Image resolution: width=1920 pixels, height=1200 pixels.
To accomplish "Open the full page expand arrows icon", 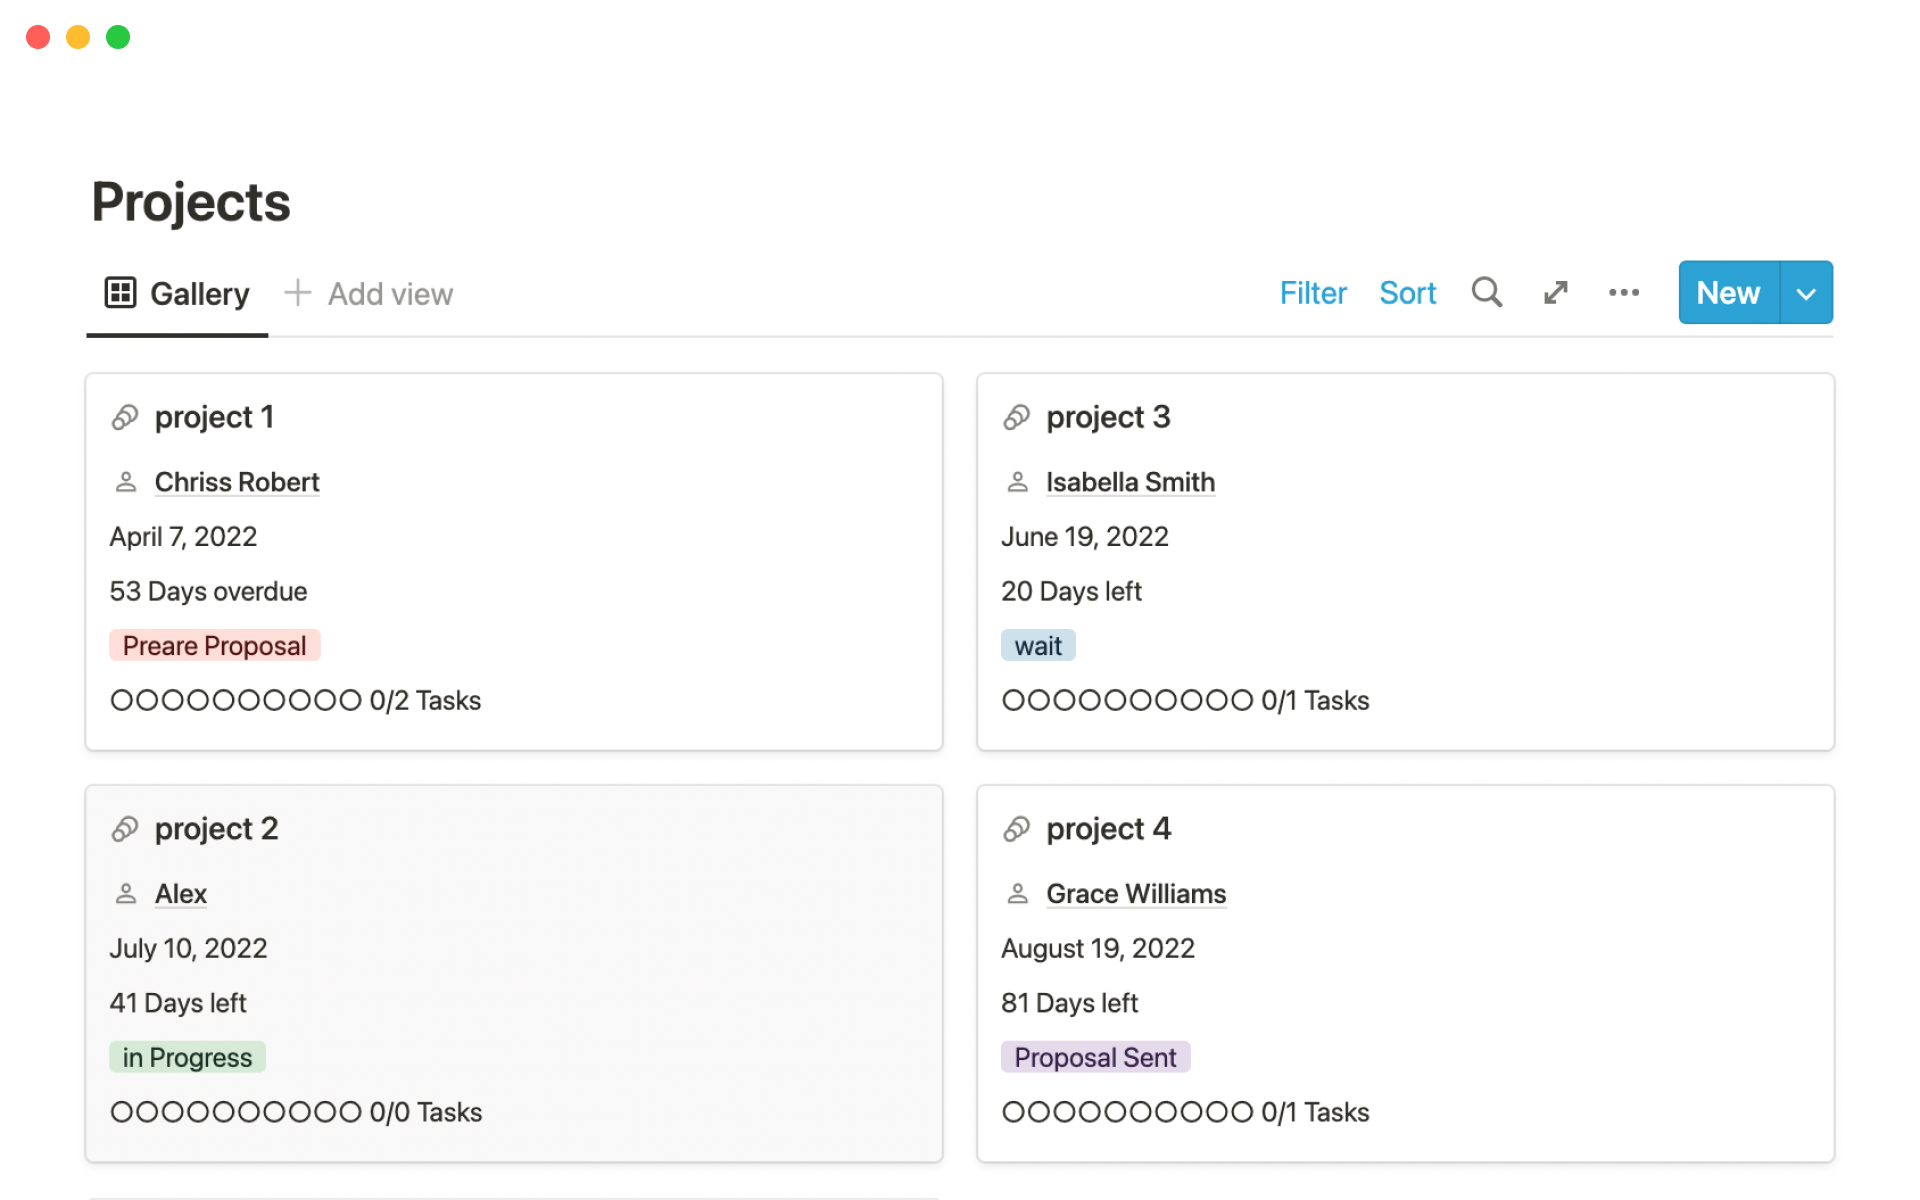I will (x=1555, y=293).
